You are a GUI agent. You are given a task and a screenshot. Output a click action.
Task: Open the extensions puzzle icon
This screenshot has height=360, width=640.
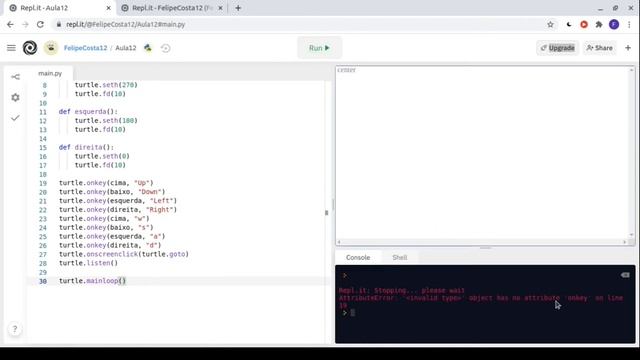tap(599, 24)
